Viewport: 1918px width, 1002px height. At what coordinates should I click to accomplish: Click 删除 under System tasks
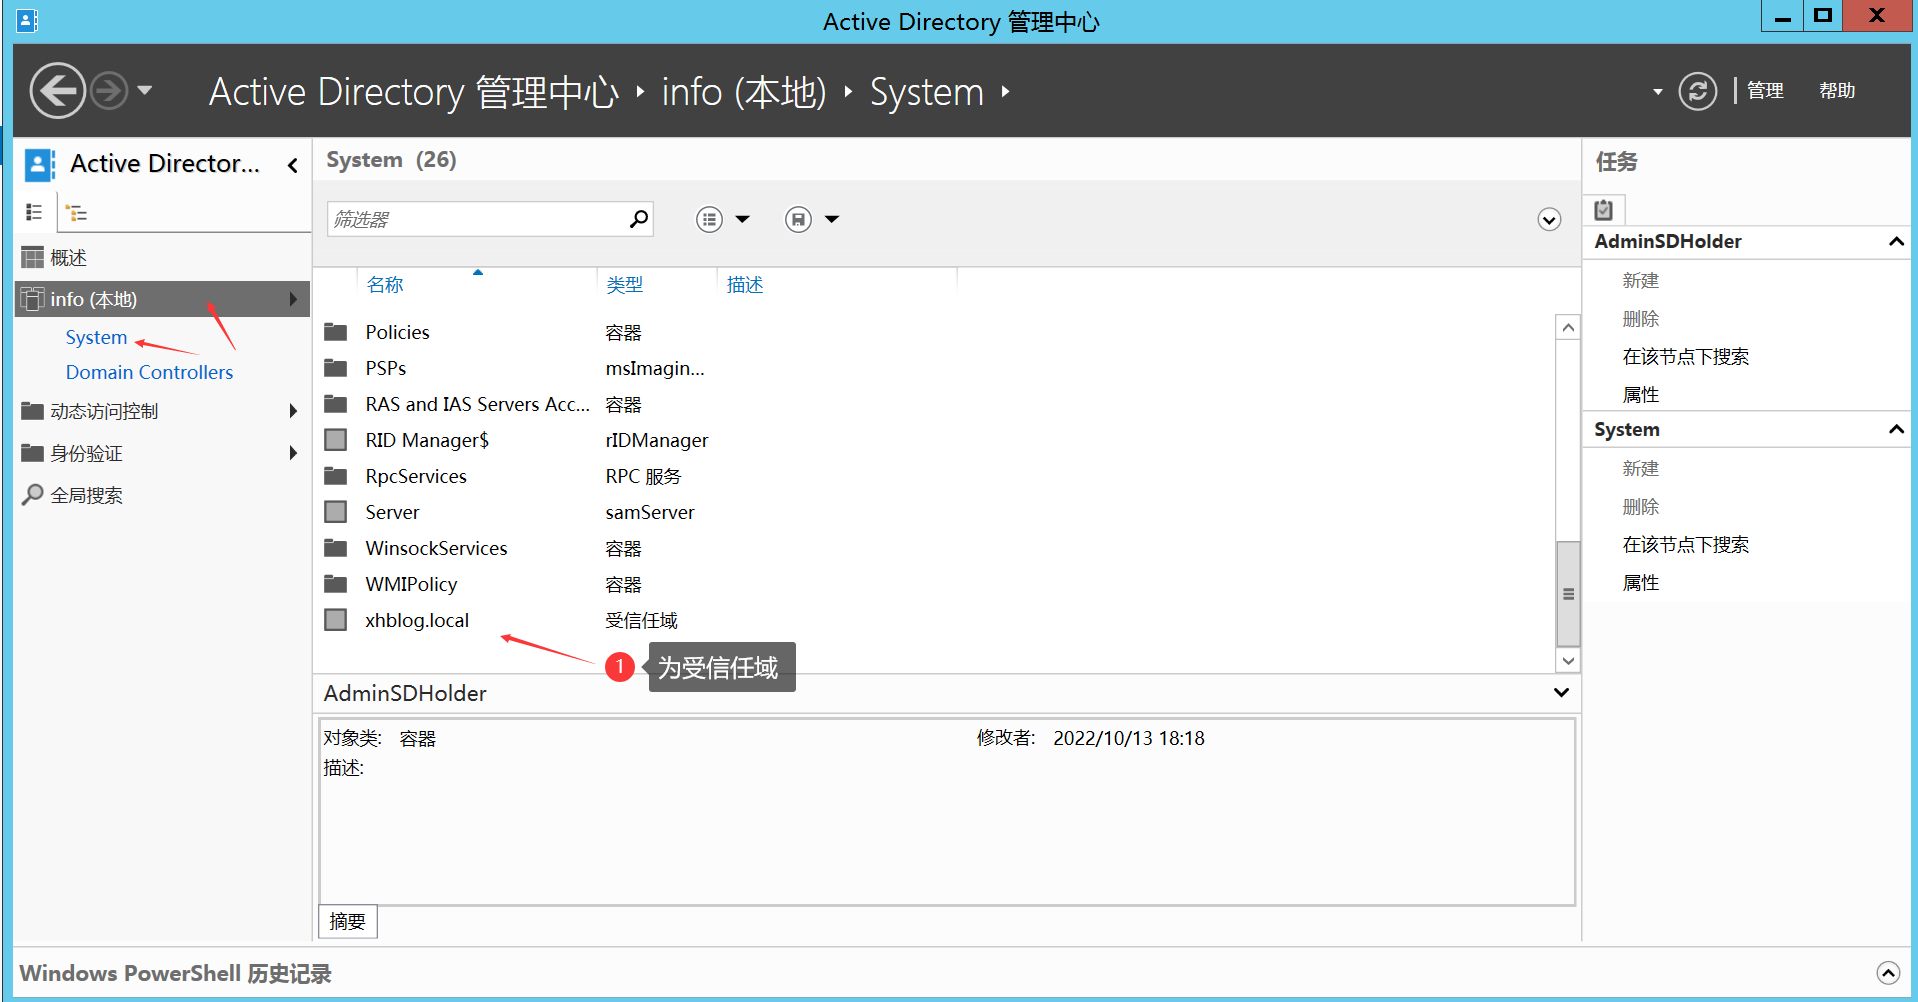(x=1641, y=507)
